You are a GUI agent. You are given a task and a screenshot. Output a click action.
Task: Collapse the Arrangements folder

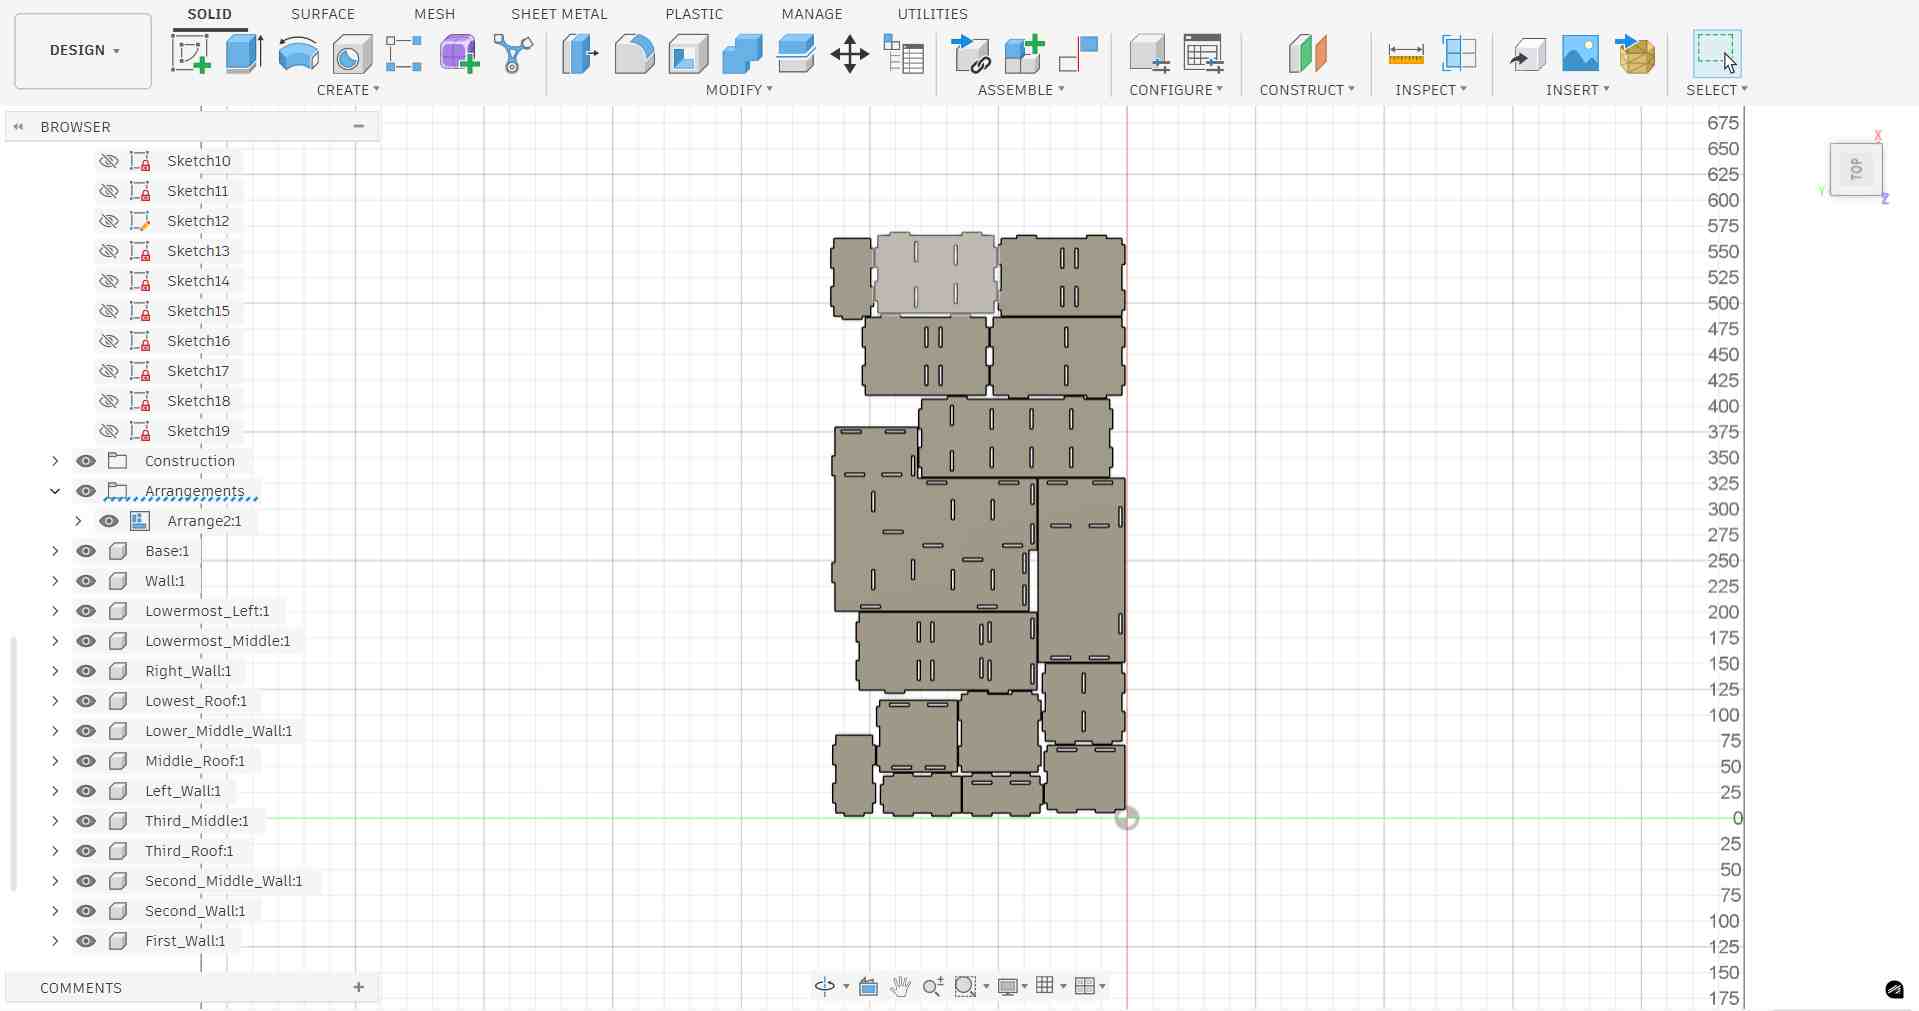tap(55, 491)
